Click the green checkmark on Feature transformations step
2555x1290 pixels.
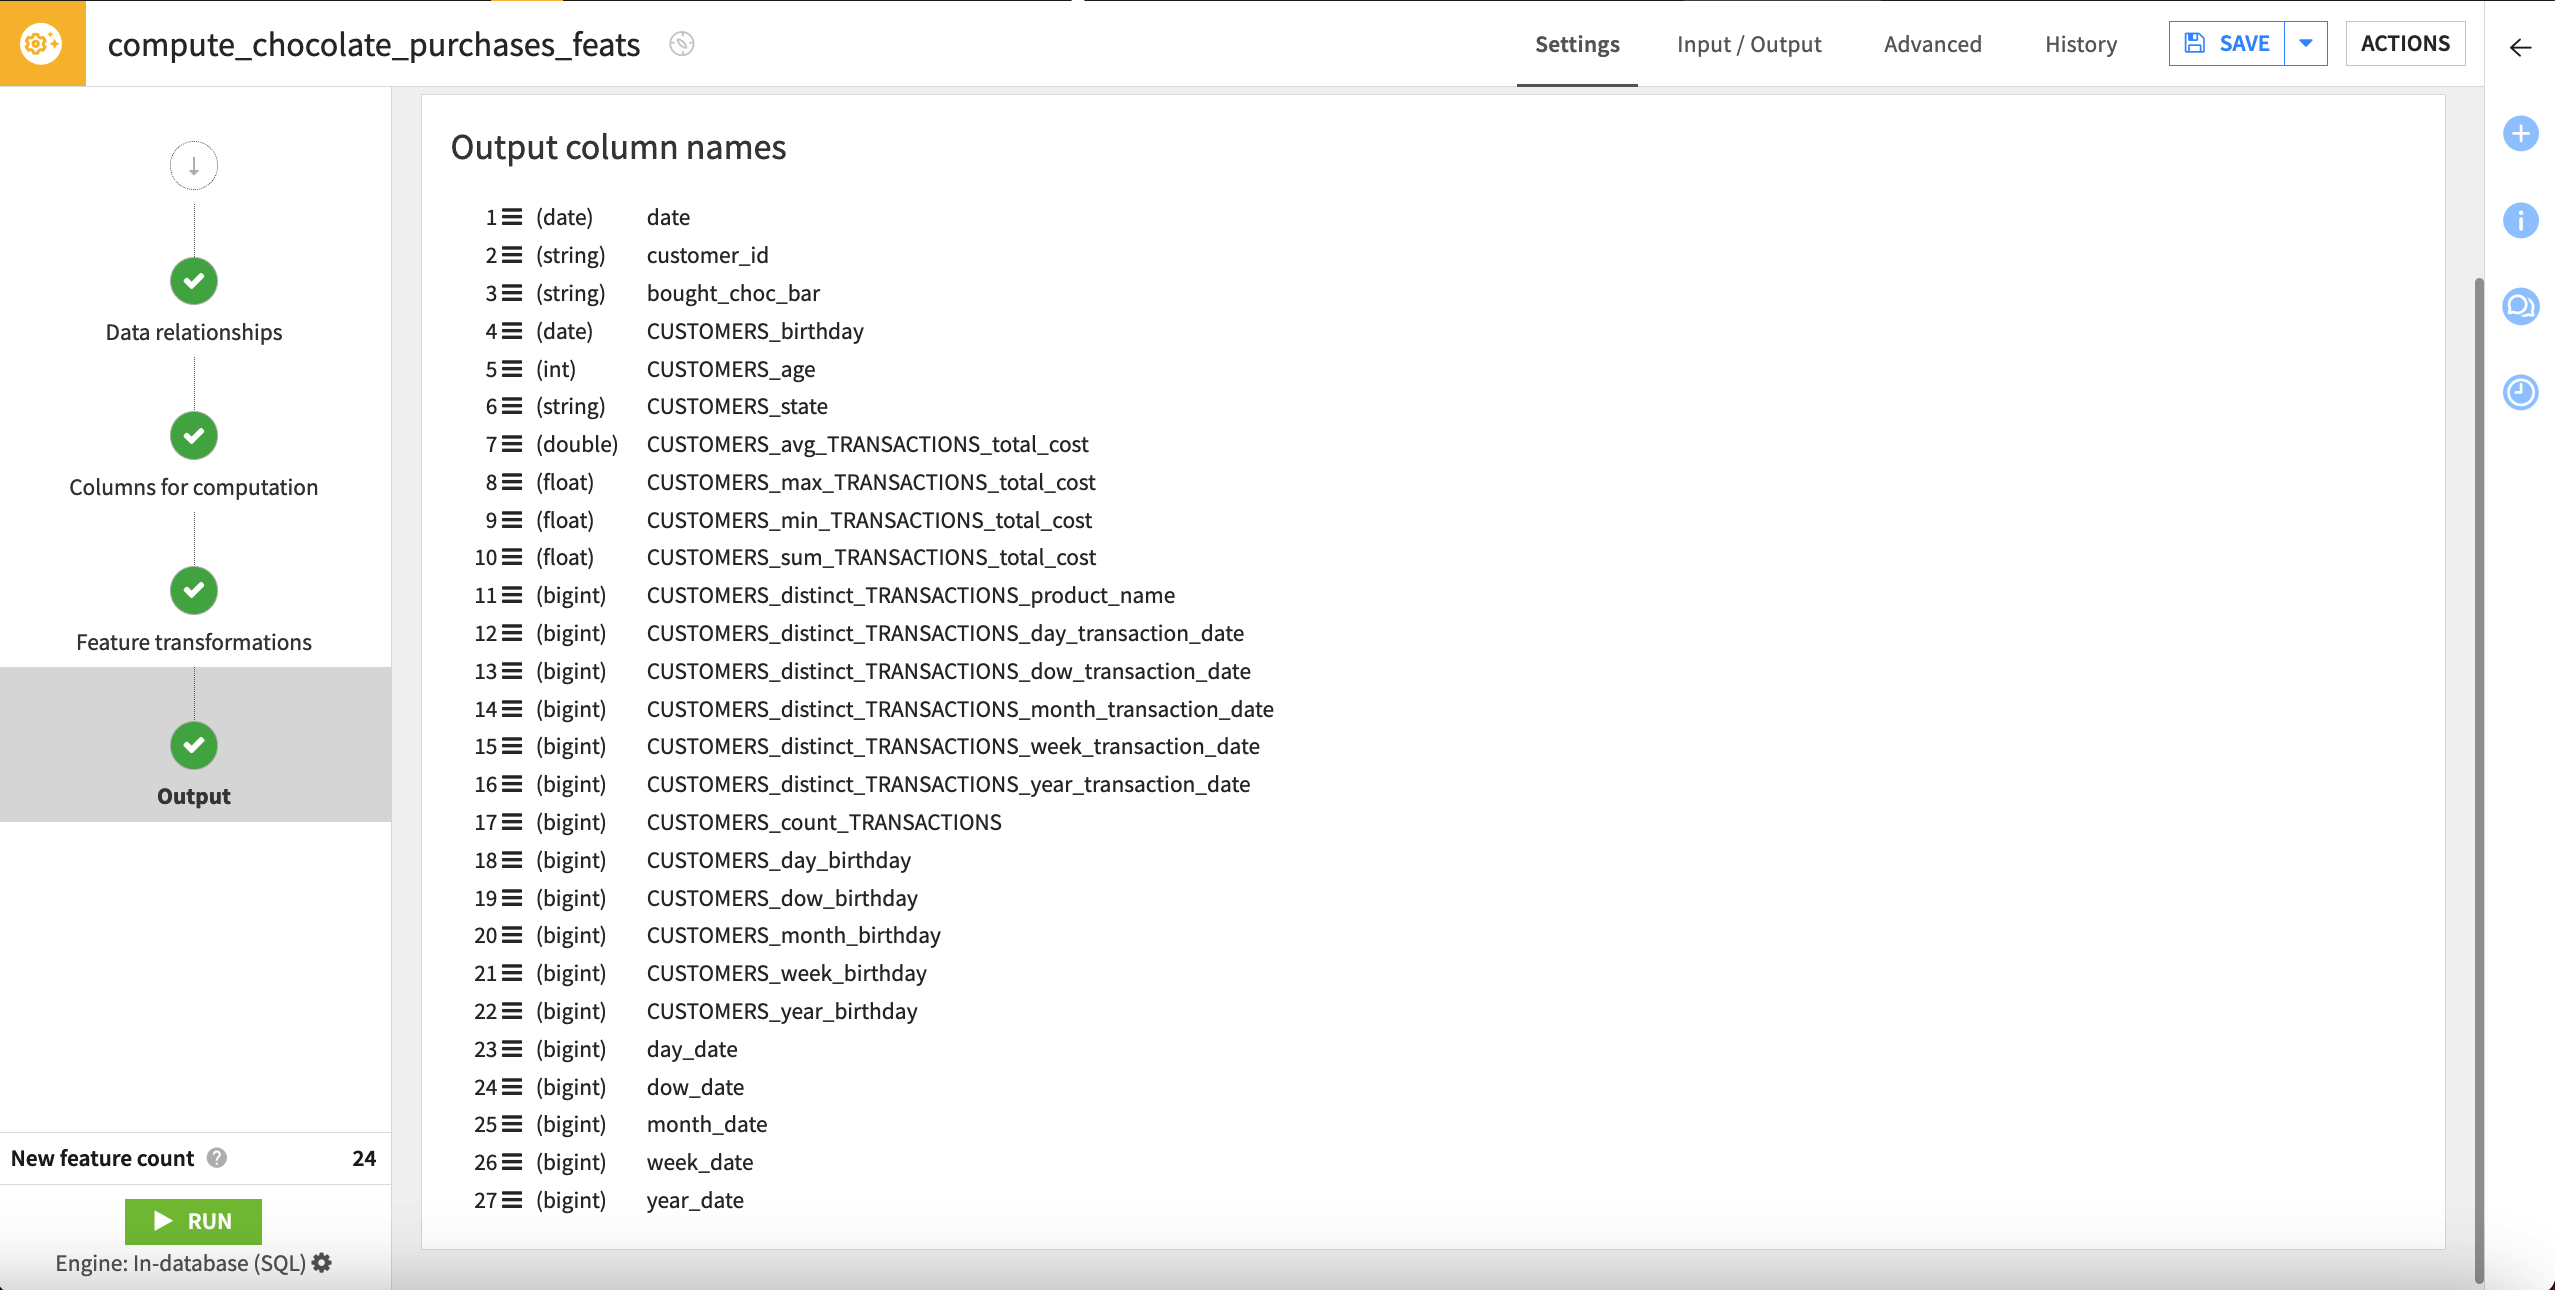click(x=193, y=590)
